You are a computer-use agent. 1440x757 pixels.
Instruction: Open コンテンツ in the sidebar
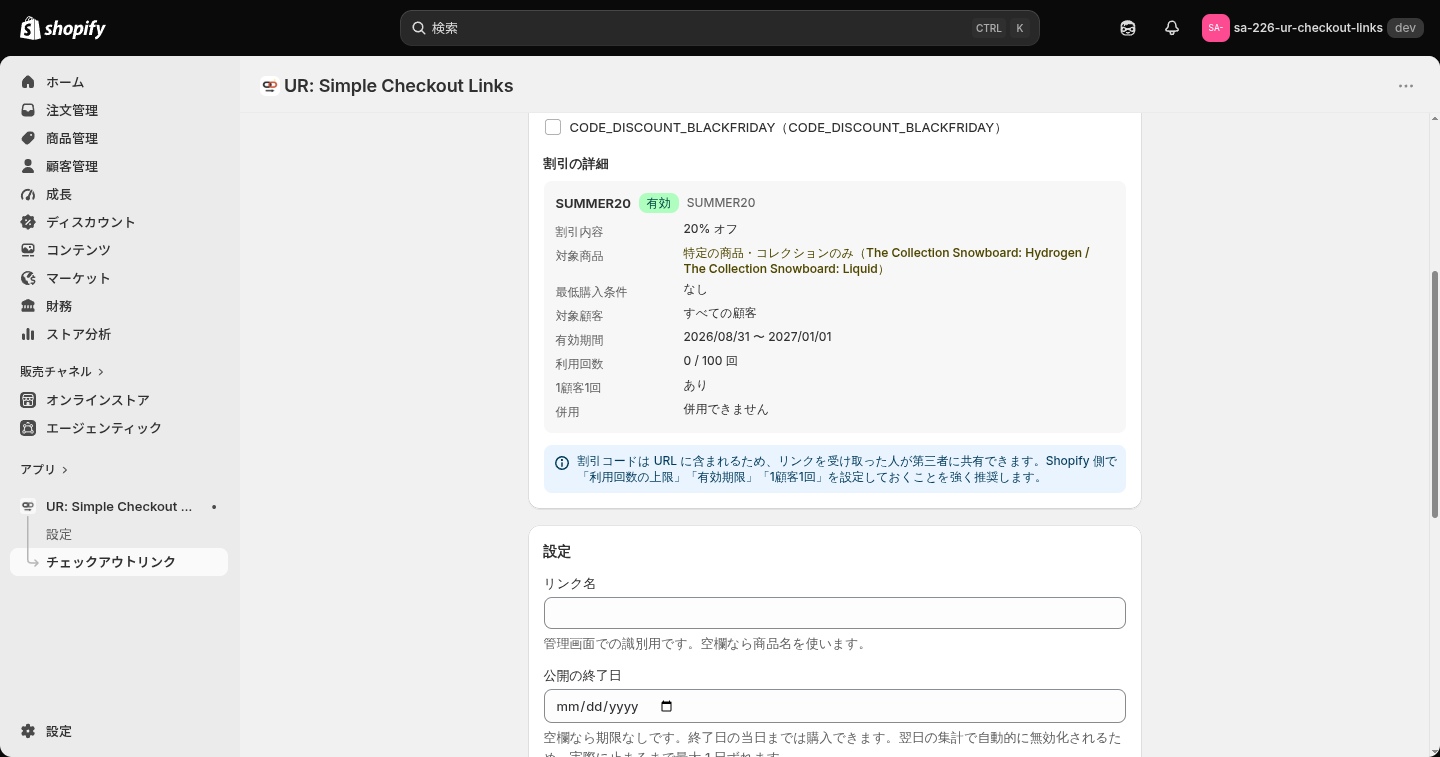[119, 250]
